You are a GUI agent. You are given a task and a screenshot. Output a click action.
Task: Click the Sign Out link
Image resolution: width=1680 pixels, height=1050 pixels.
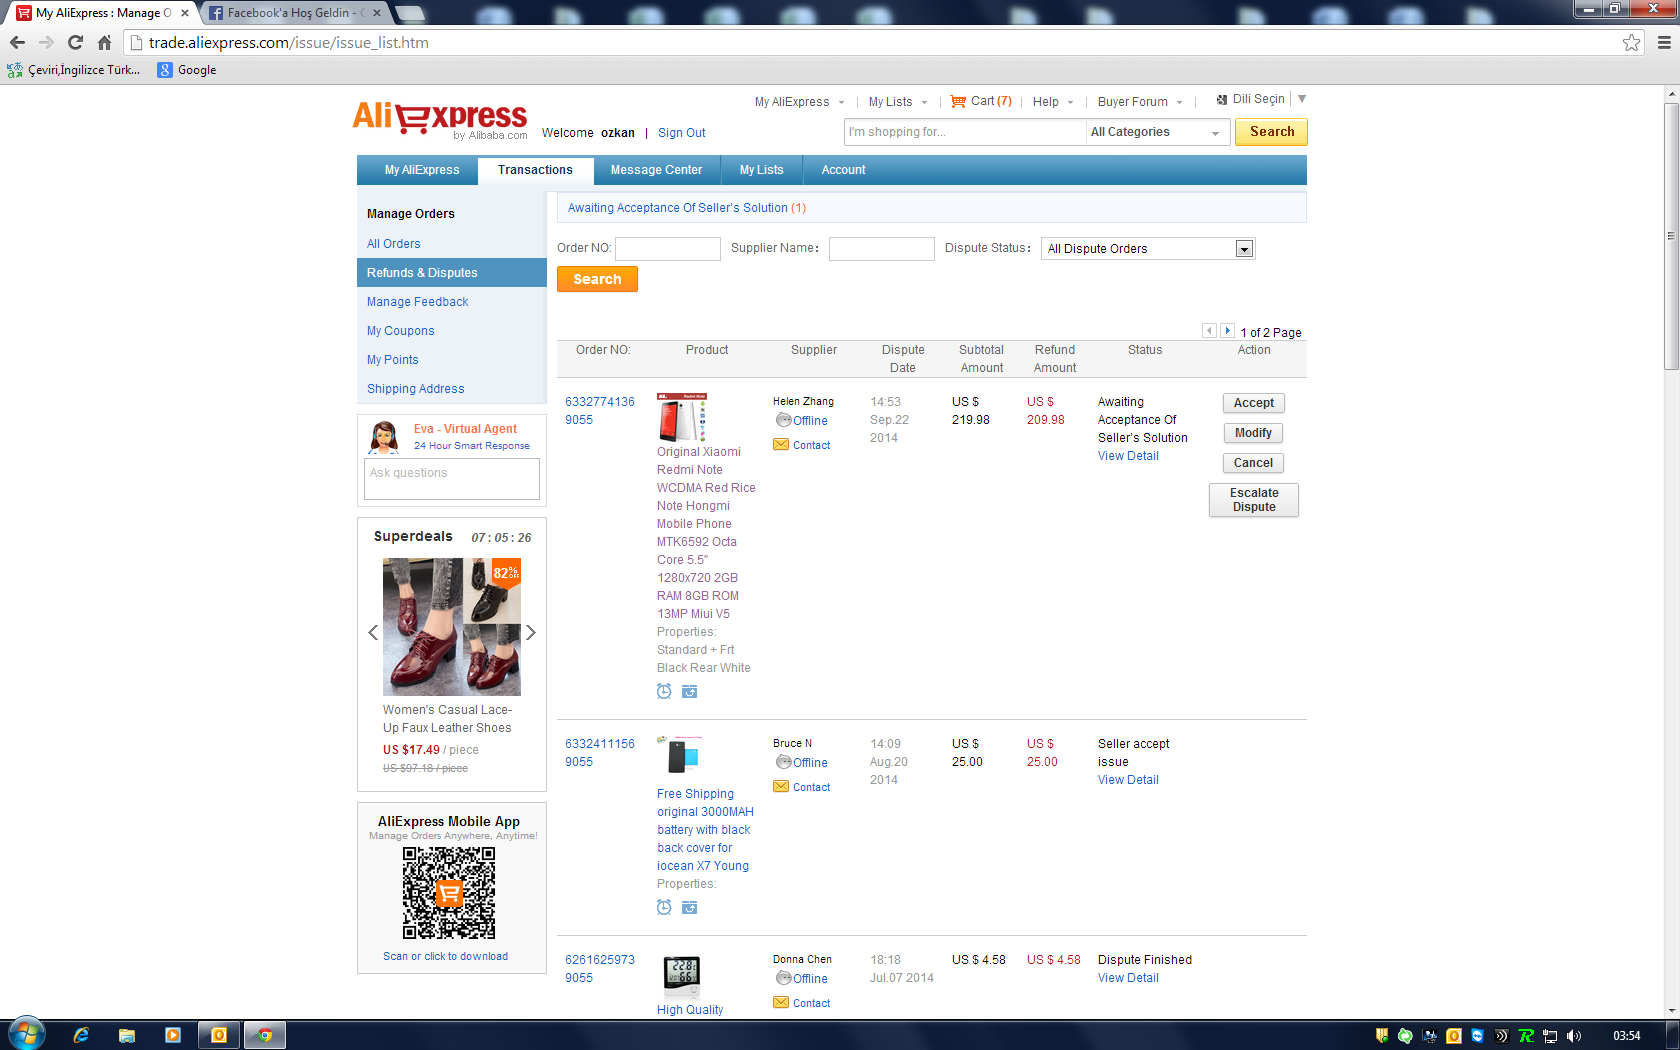[x=681, y=133]
